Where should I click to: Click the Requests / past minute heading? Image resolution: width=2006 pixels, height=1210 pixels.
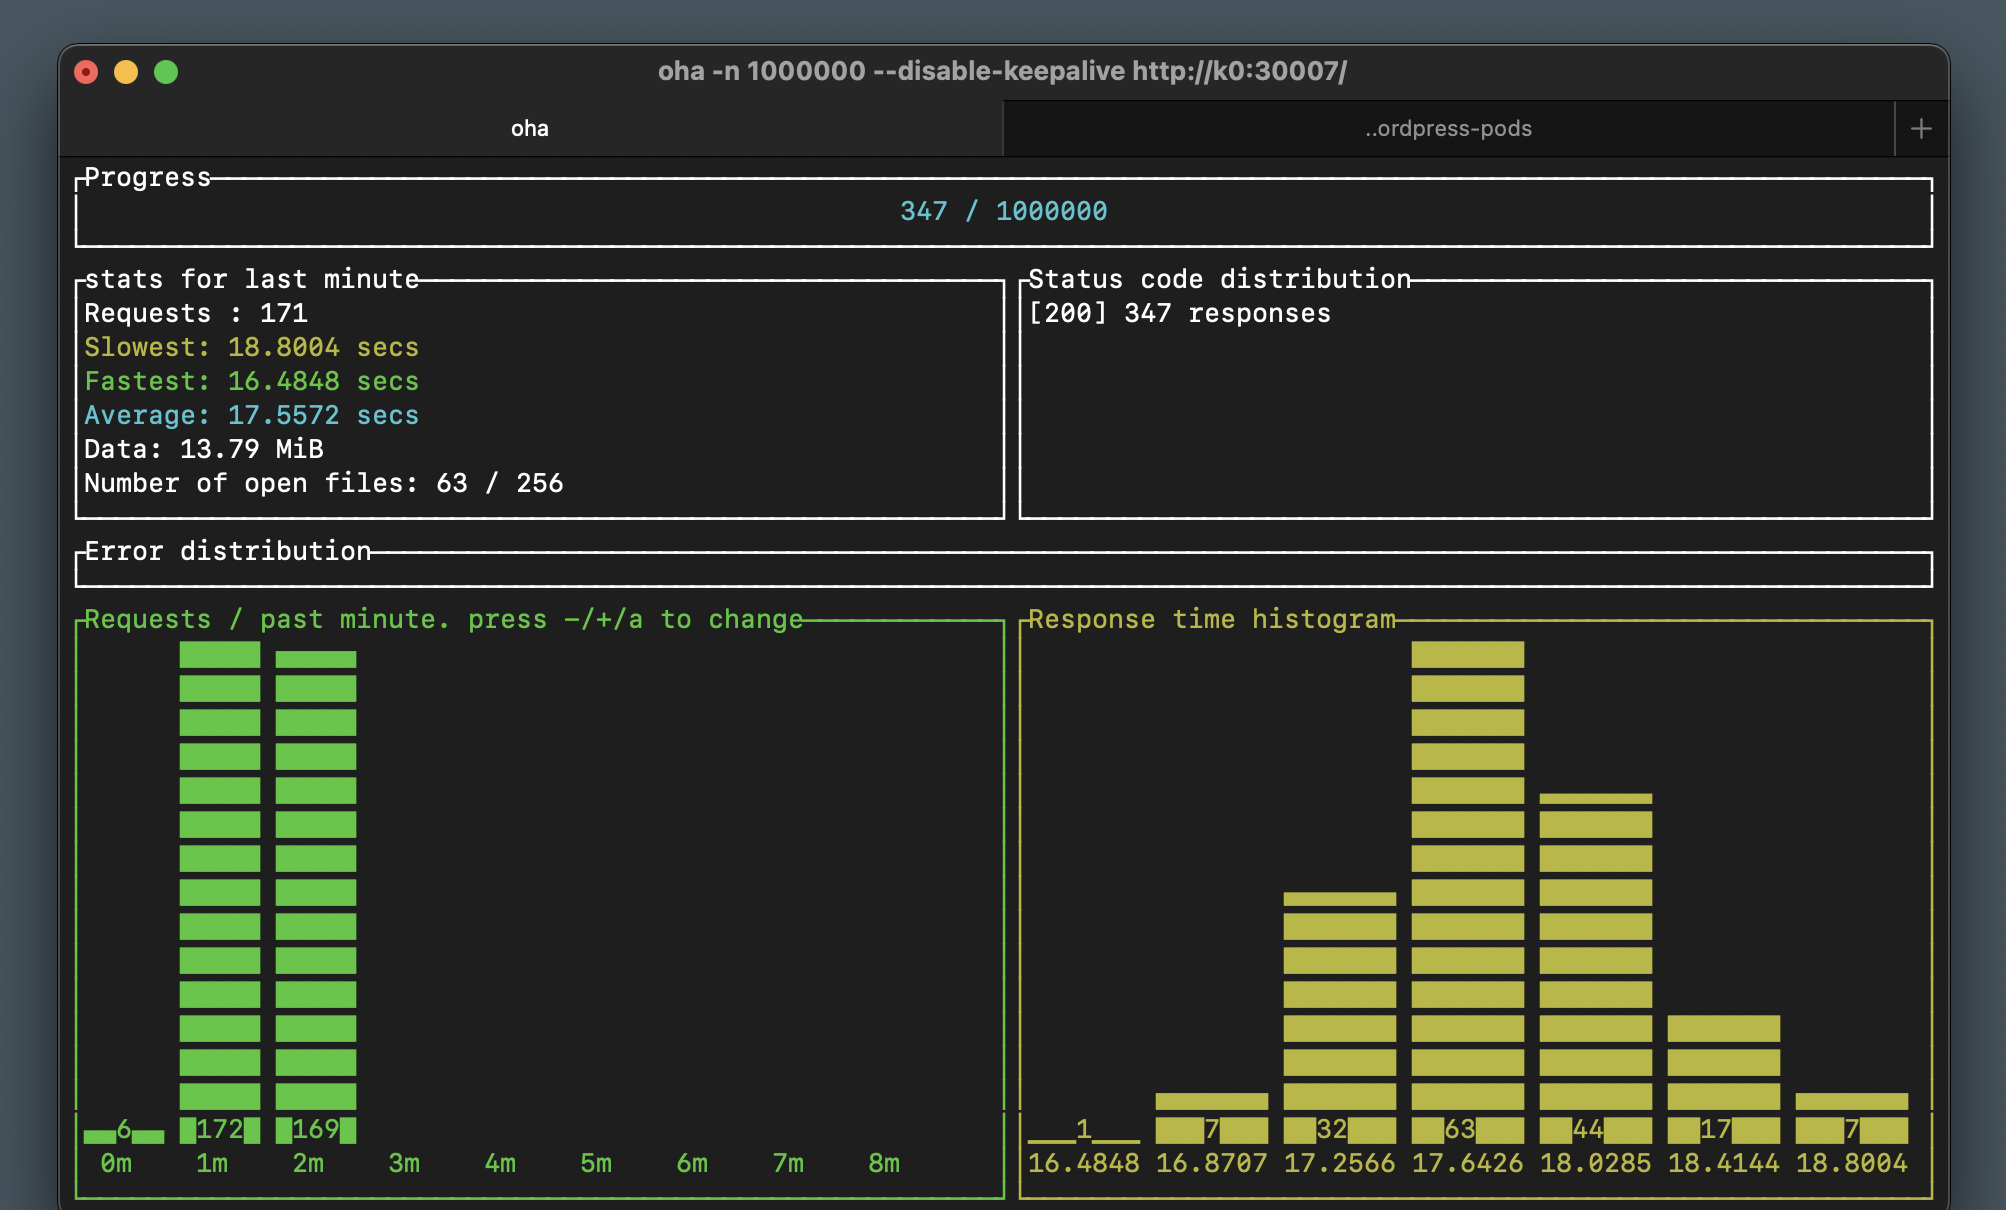pos(443,619)
